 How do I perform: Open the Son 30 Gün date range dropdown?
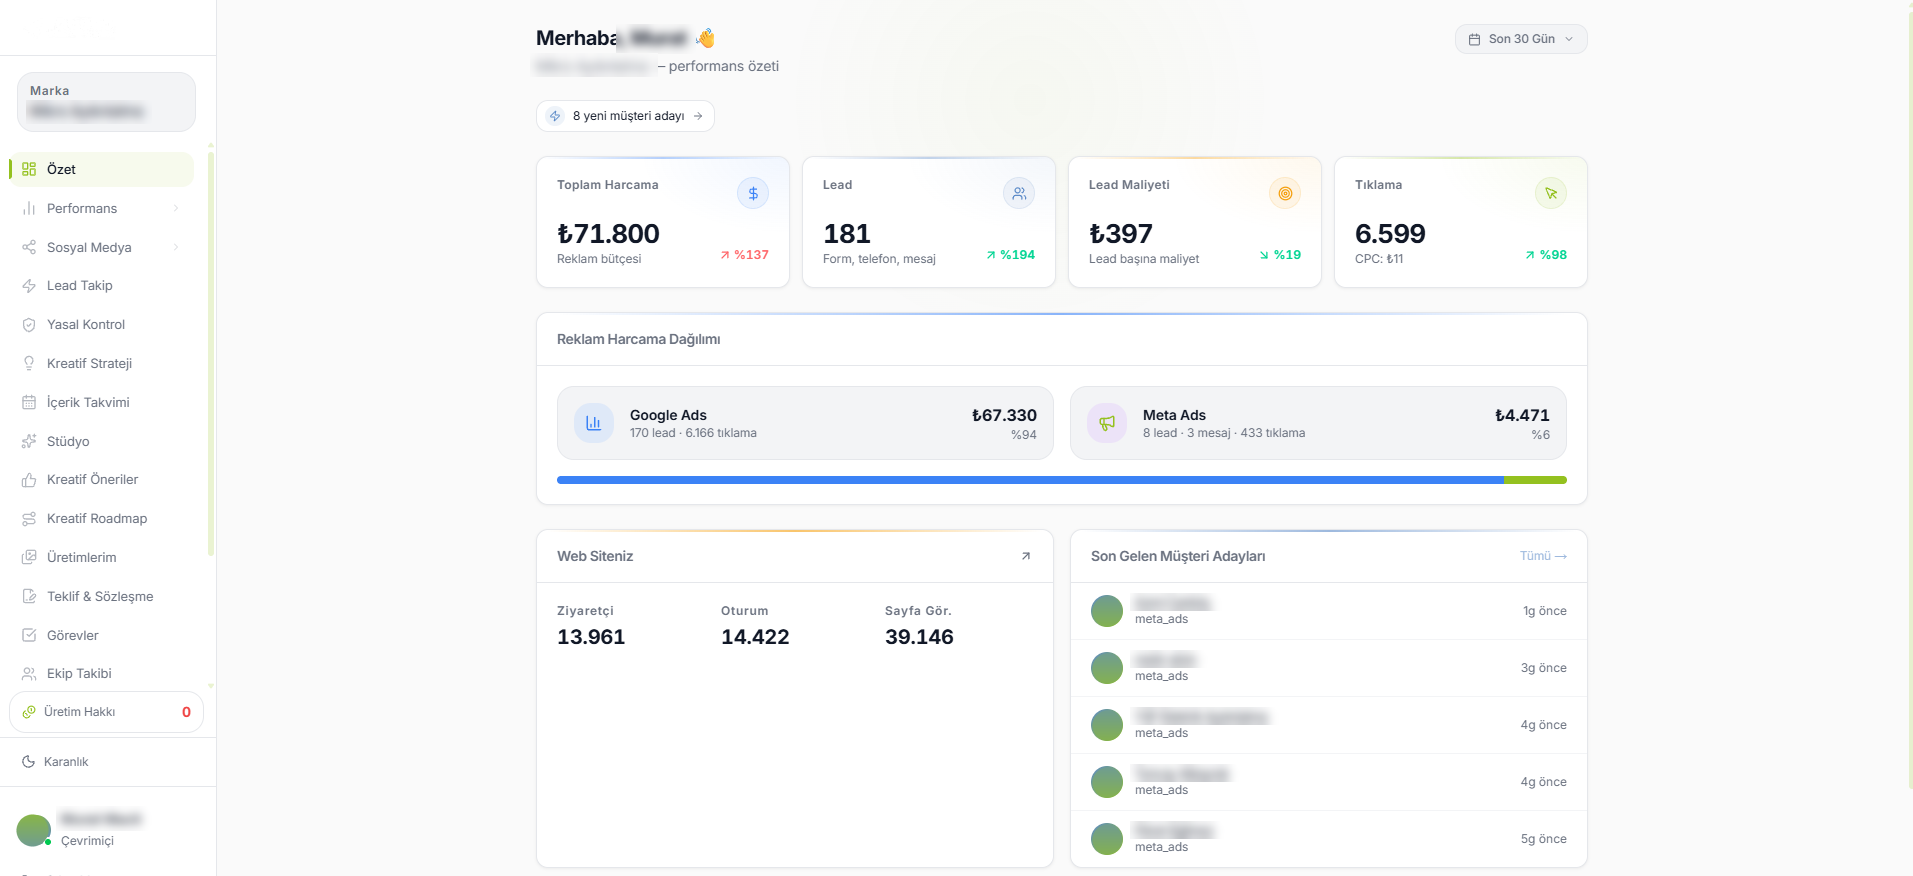1521,39
